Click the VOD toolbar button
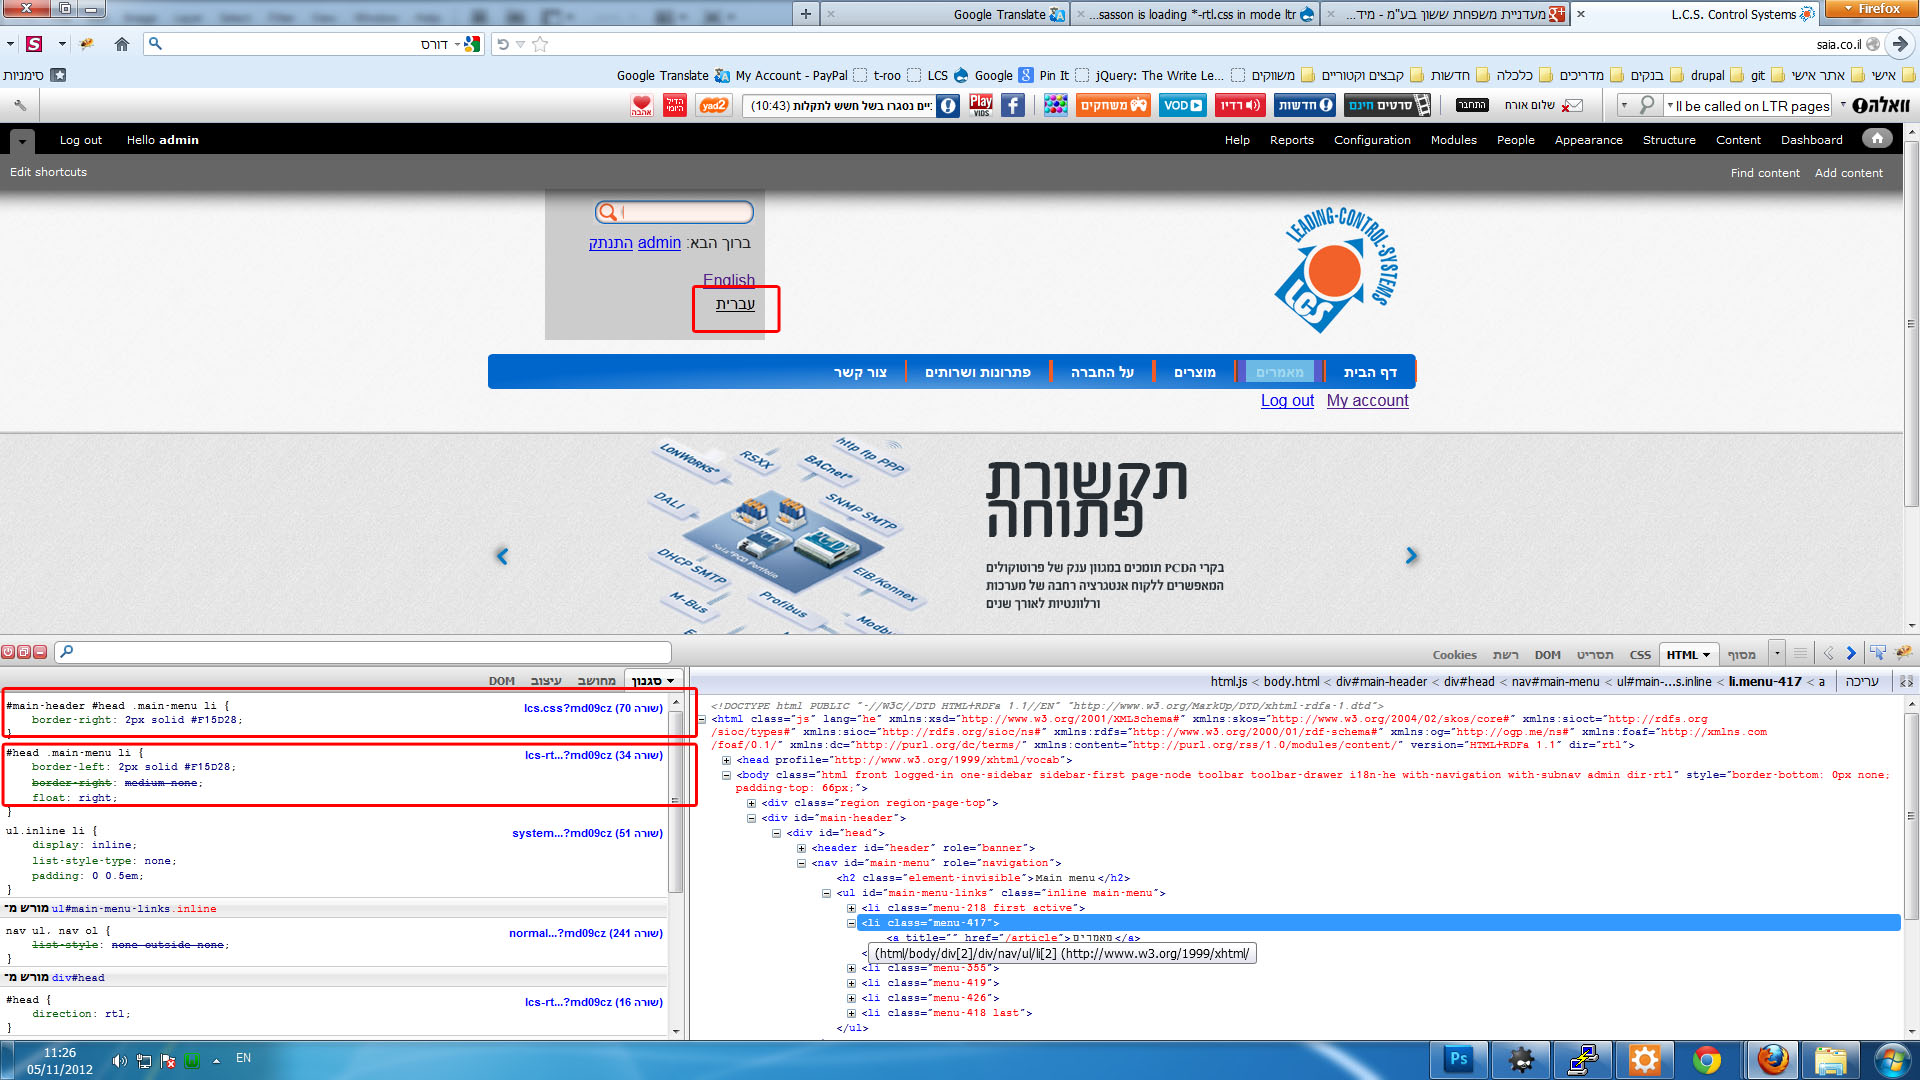This screenshot has height=1080, width=1920. [x=1183, y=105]
